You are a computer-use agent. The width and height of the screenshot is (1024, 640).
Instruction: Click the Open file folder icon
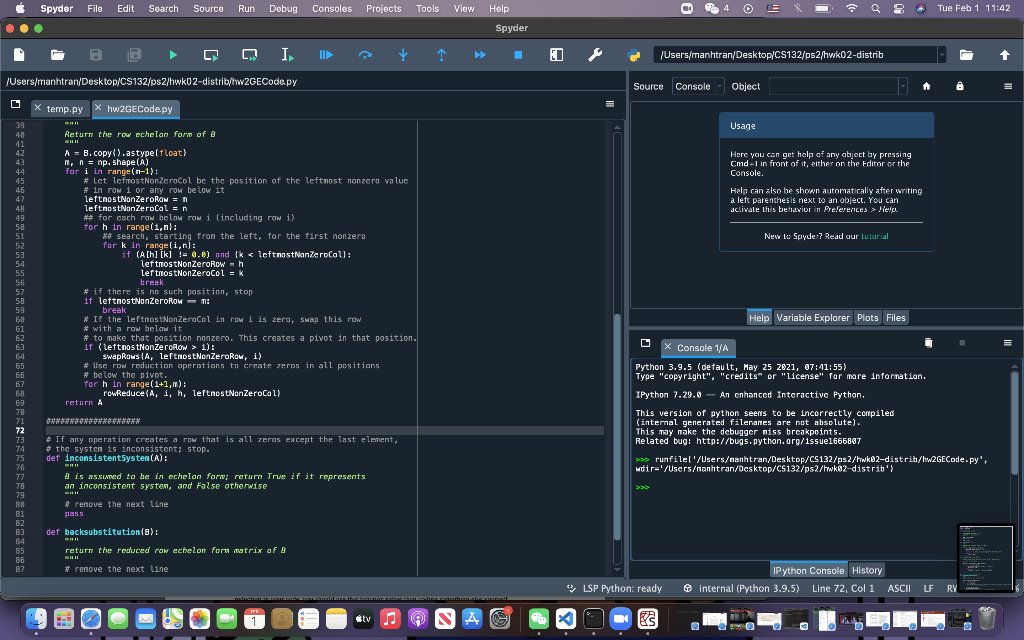pos(57,55)
